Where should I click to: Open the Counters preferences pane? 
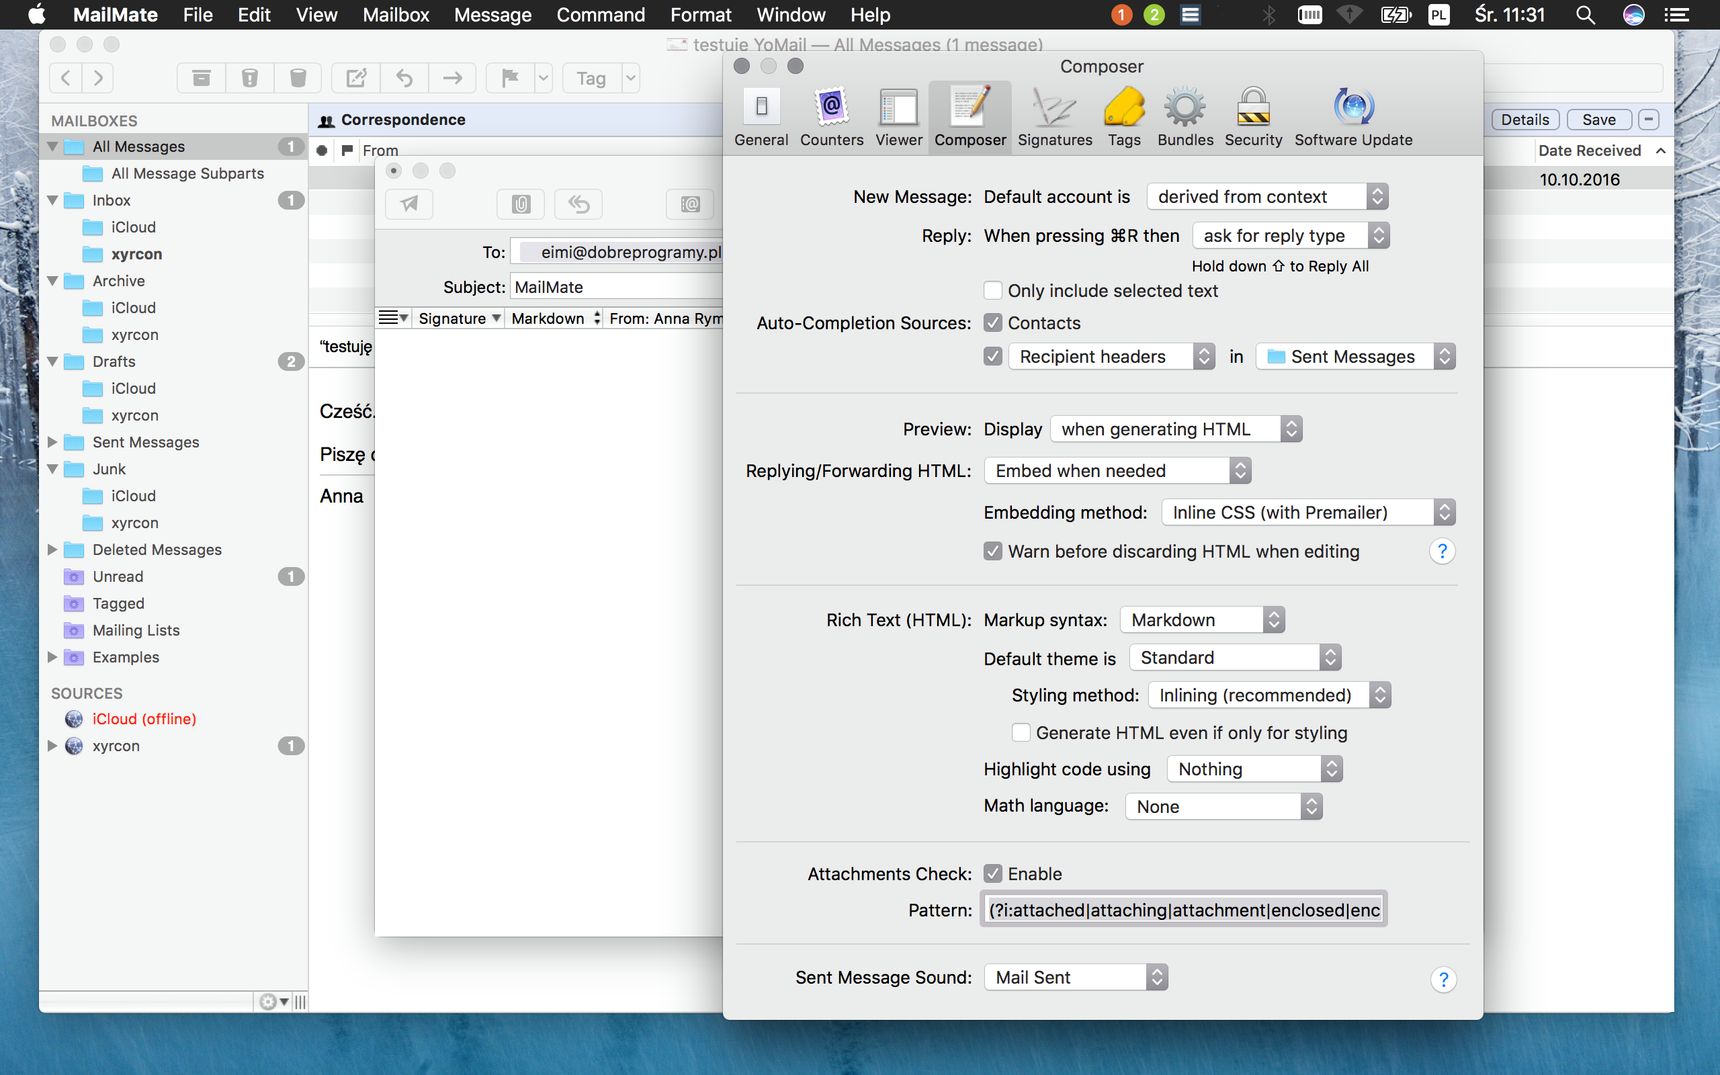[831, 117]
